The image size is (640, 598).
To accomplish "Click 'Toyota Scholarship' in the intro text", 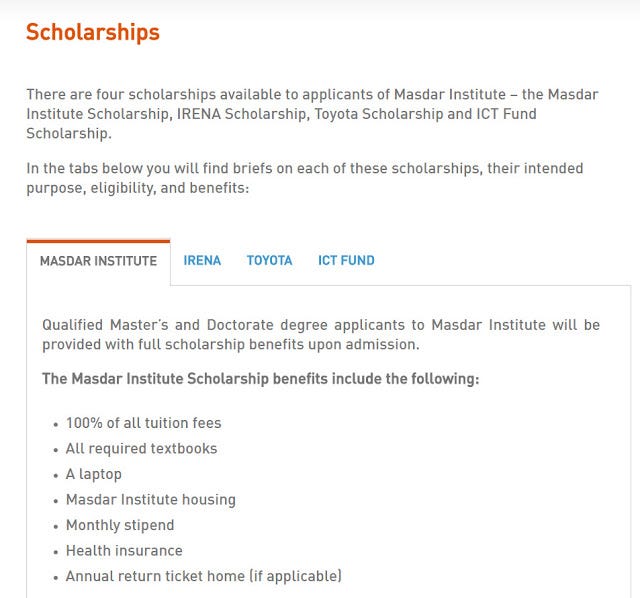I will click(x=378, y=114).
